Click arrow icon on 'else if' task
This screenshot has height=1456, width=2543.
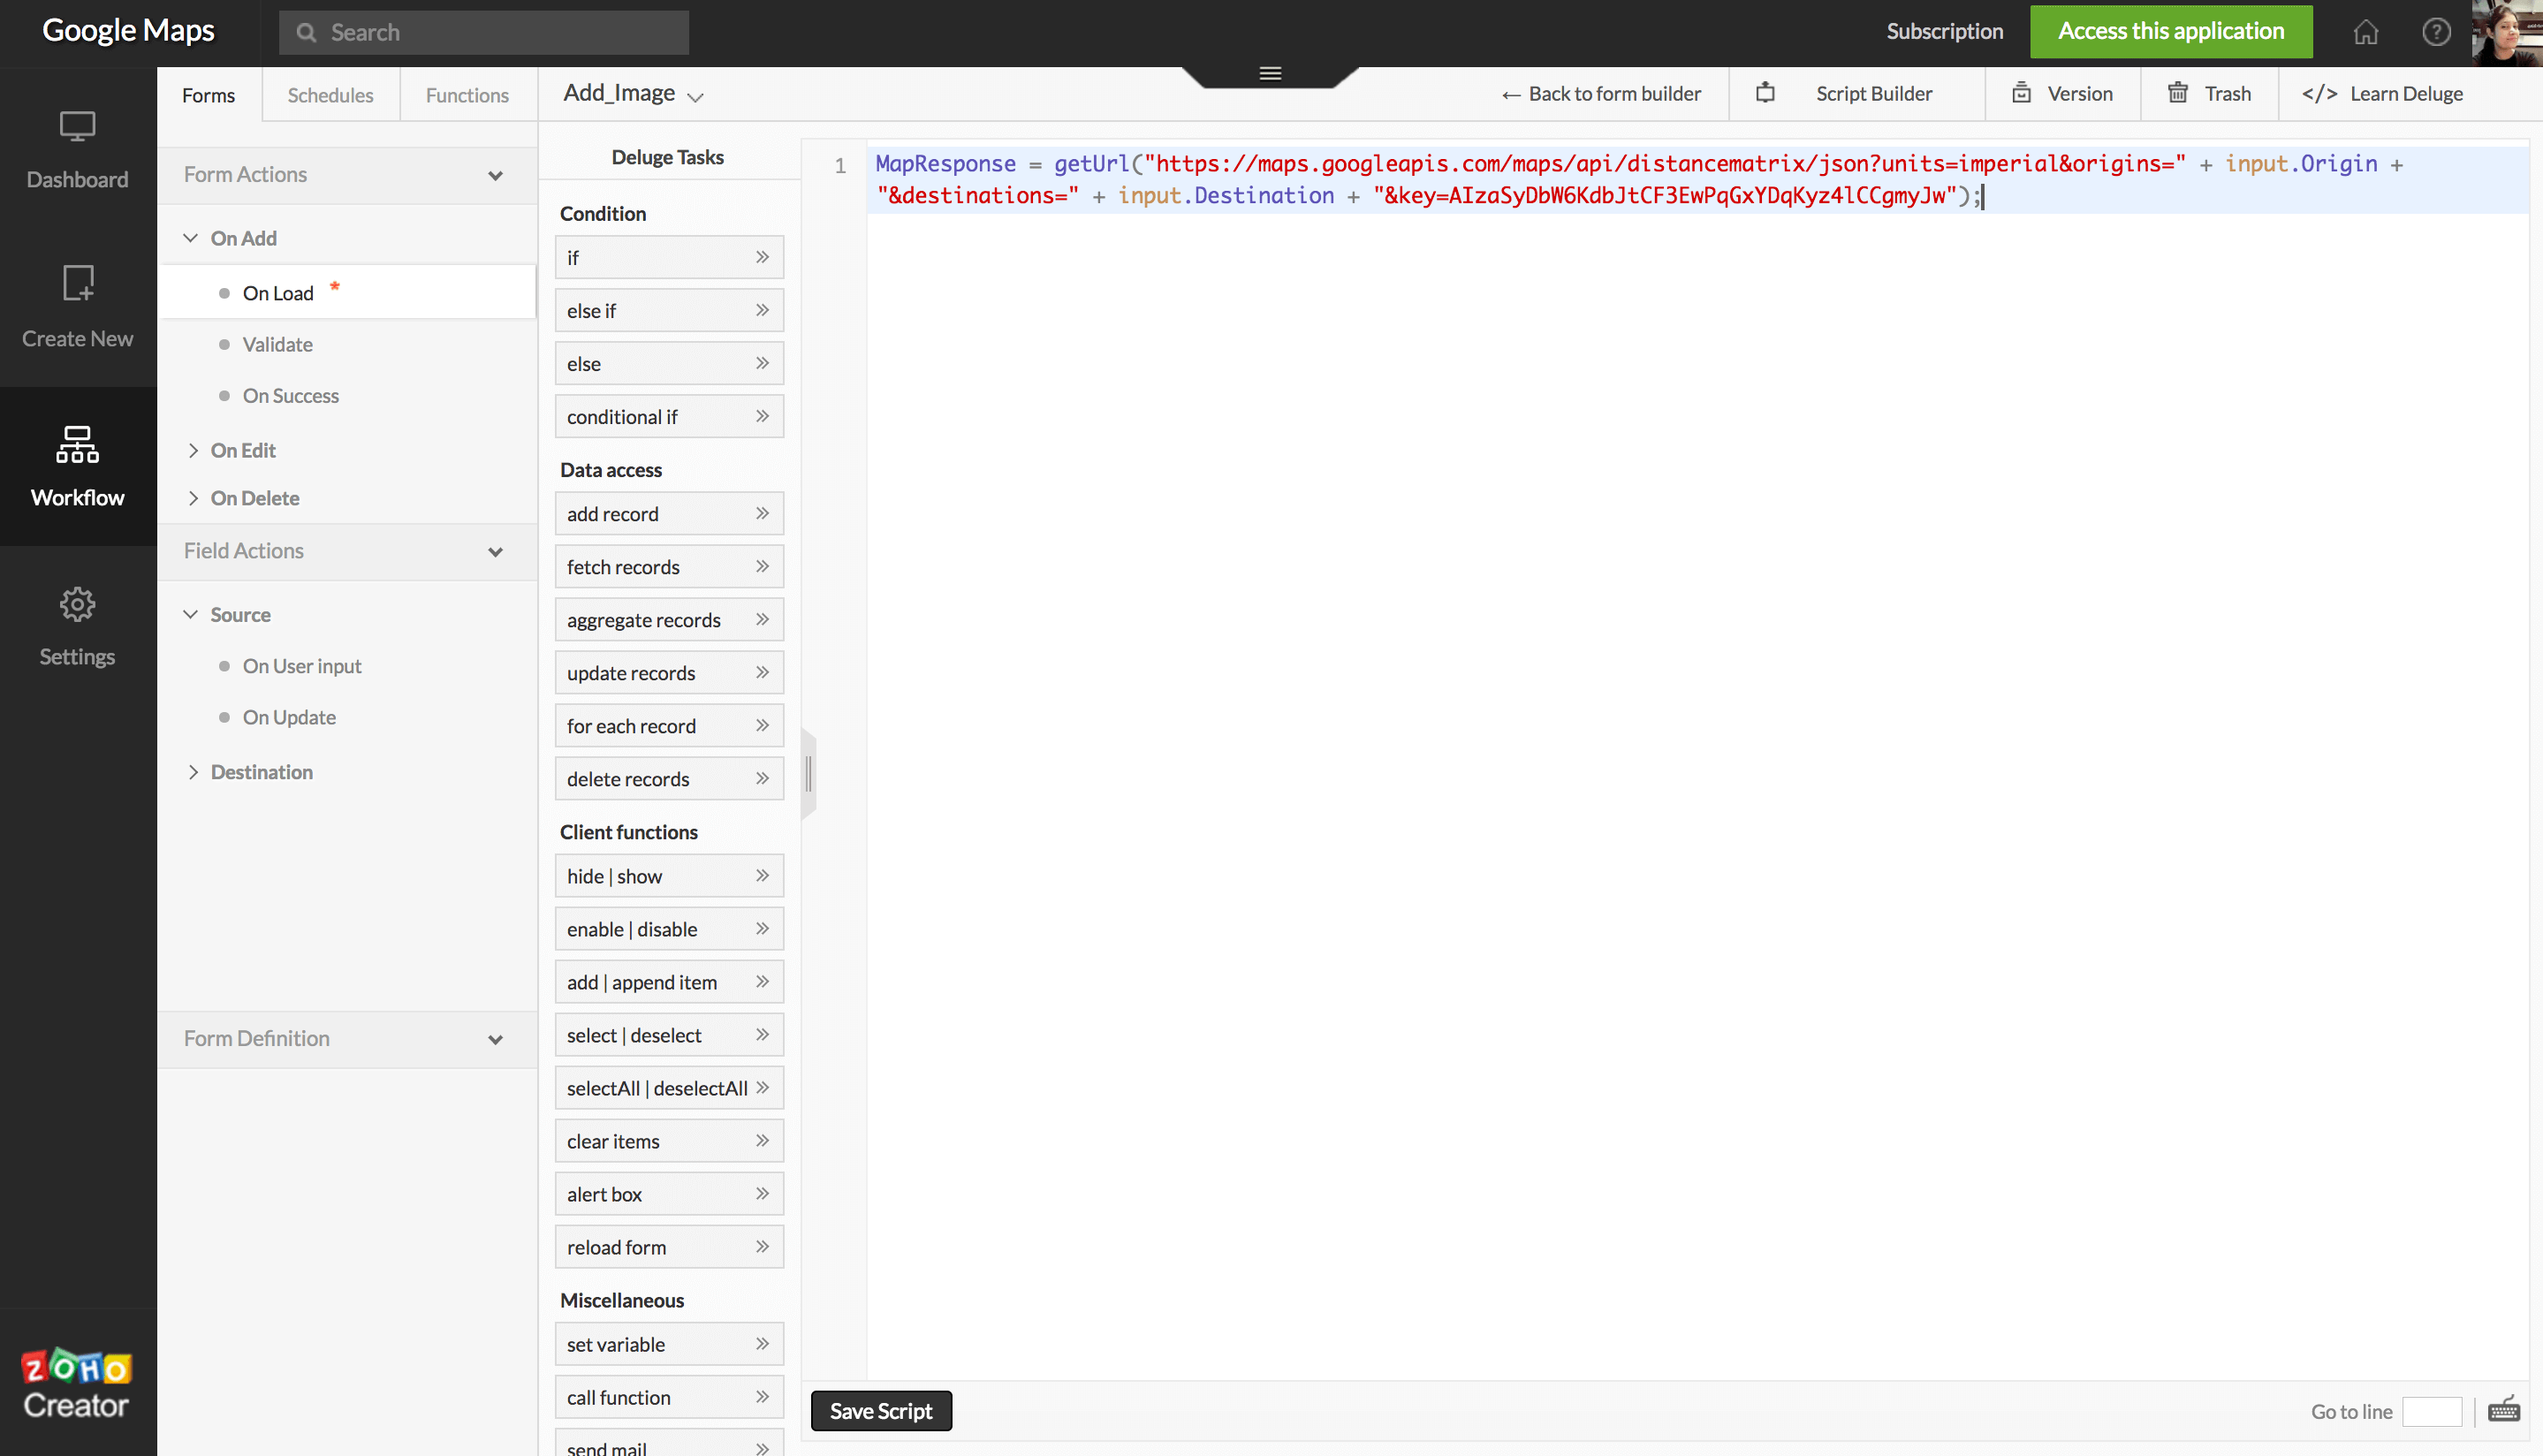coord(762,310)
